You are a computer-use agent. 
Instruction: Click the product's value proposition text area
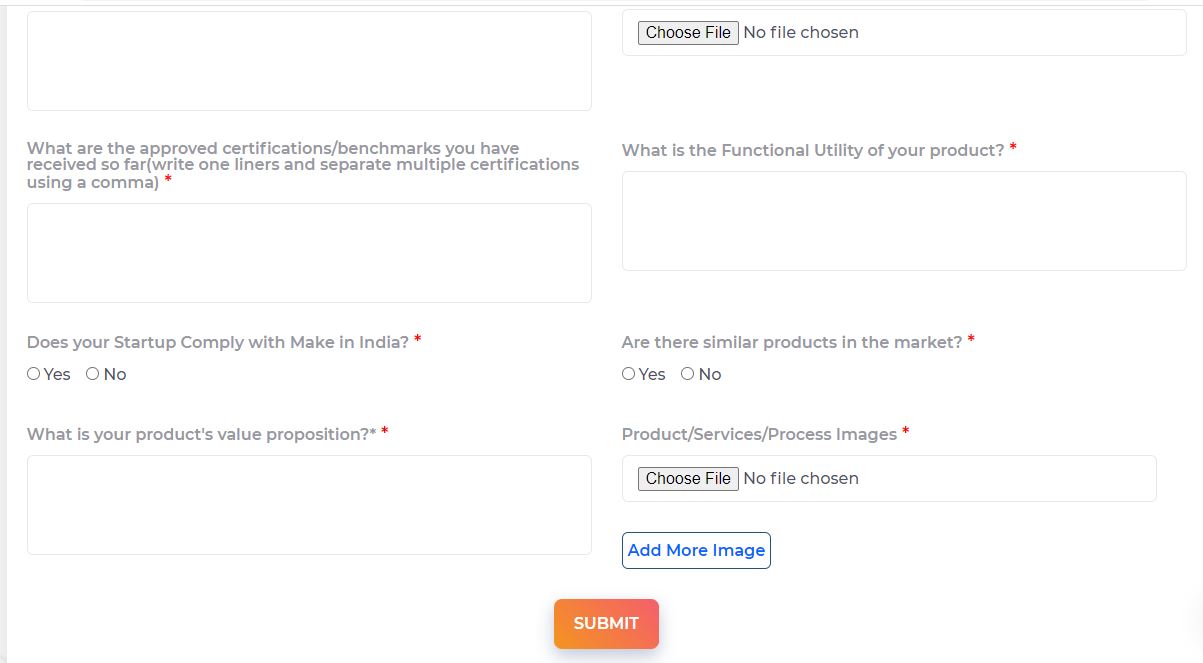point(309,505)
